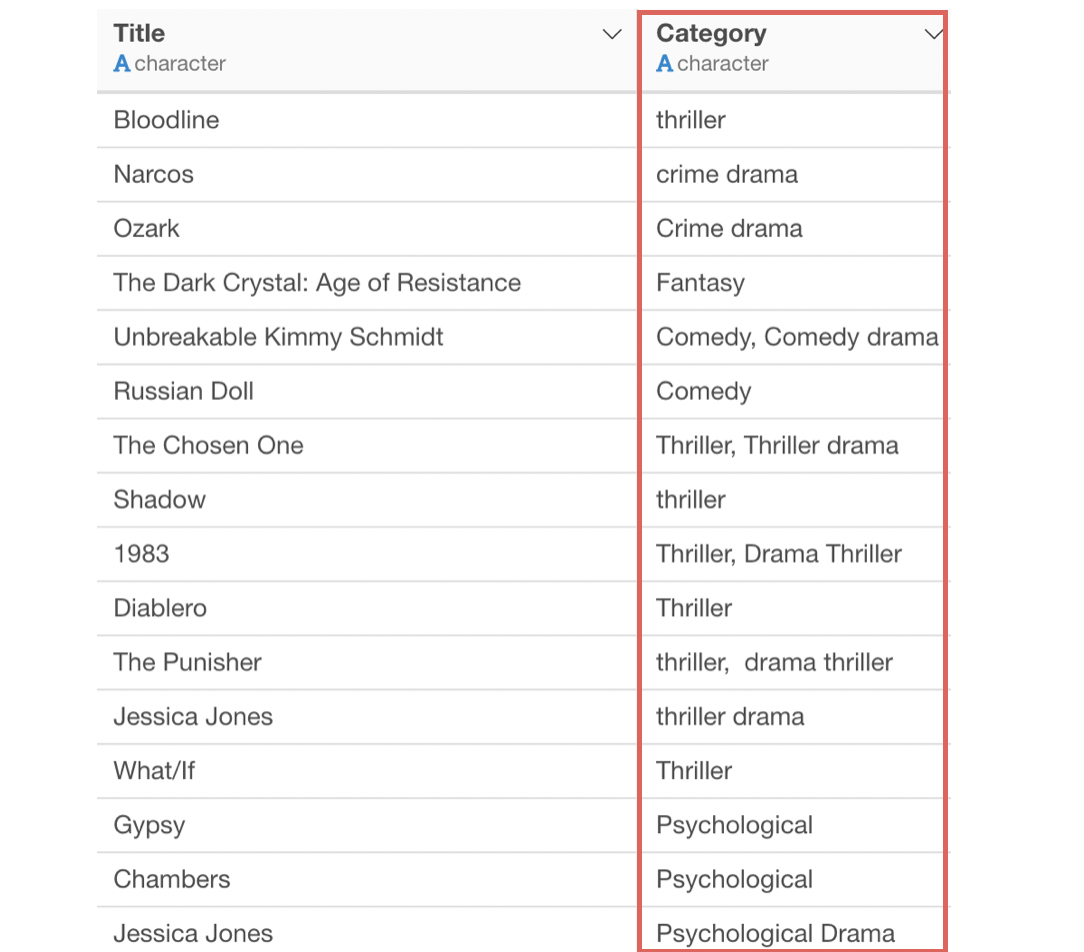Screen dimensions: 1084x952
Task: Click the Unbreakable Kimmy Schmidt cell
Action: 367,337
